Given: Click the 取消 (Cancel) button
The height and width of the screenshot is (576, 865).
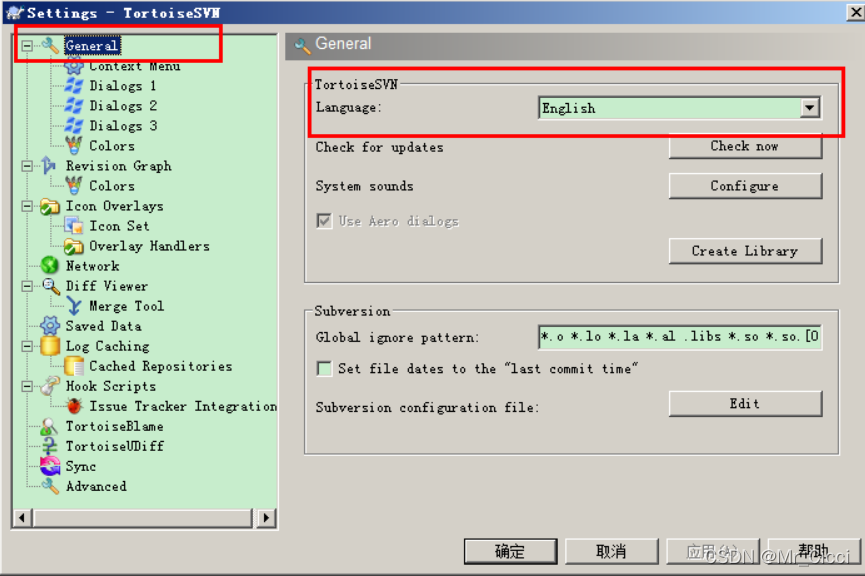Looking at the screenshot, I should pyautogui.click(x=611, y=551).
